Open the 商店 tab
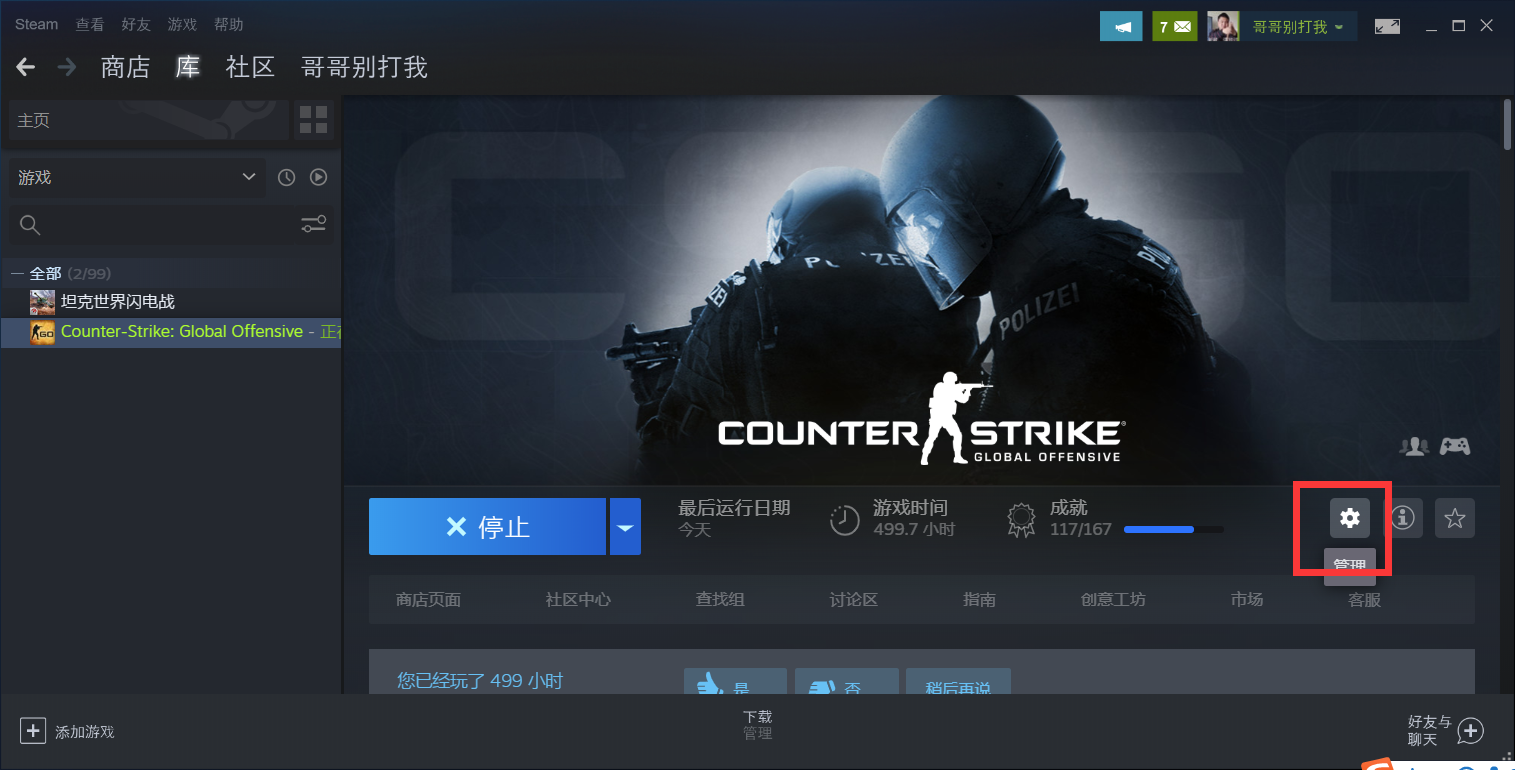 (x=125, y=67)
